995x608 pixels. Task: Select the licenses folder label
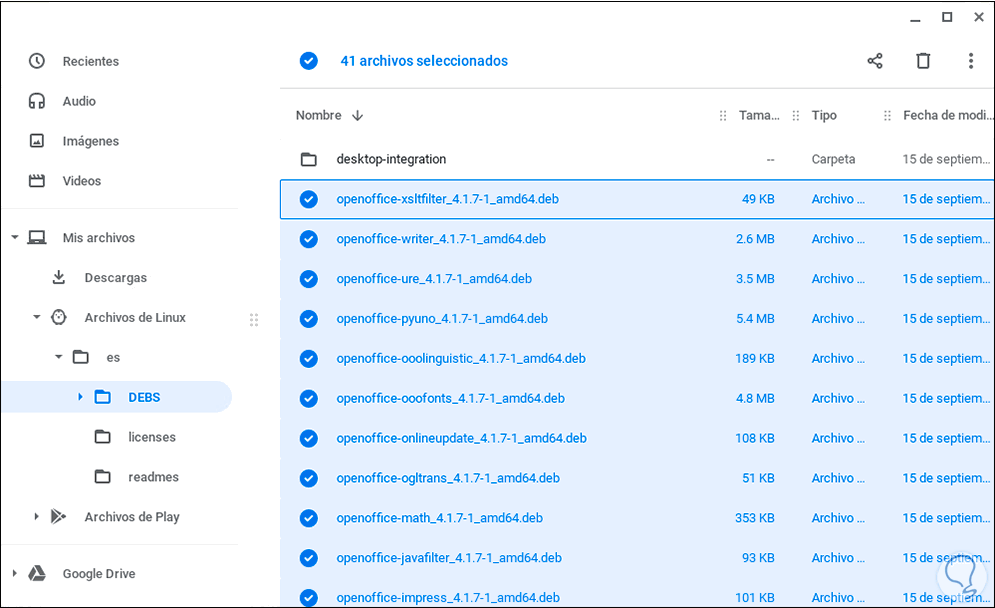coord(152,437)
